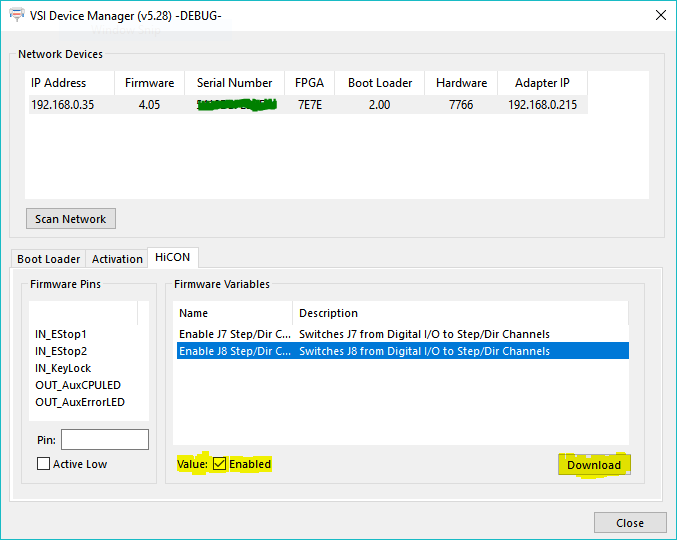Sort devices by IP Address column header
677x540 pixels.
tap(59, 83)
